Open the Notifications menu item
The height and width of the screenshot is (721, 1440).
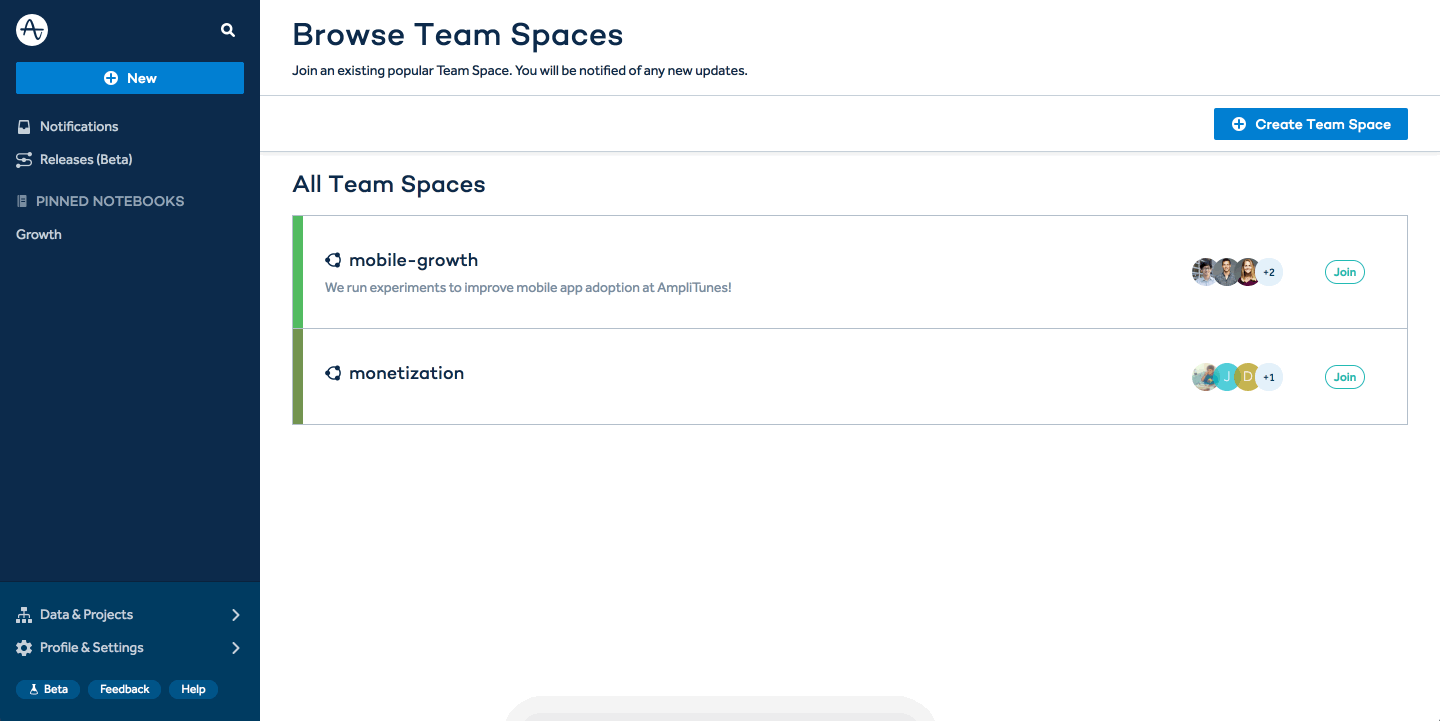tap(79, 127)
